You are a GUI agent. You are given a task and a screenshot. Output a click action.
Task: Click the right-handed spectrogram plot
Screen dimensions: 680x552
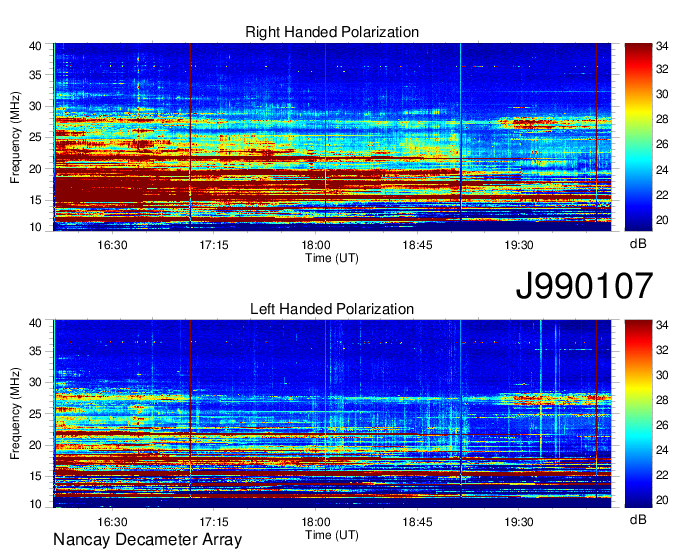332,137
